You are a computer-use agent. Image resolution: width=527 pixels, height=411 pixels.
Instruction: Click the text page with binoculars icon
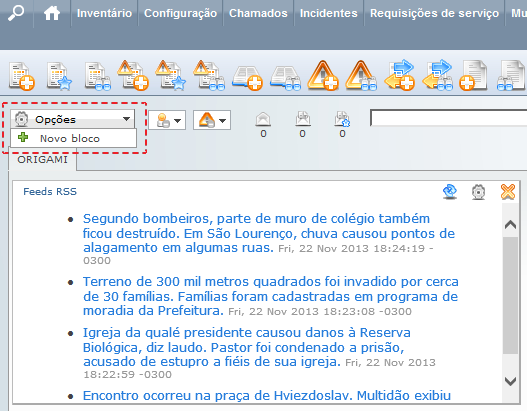tap(511, 76)
